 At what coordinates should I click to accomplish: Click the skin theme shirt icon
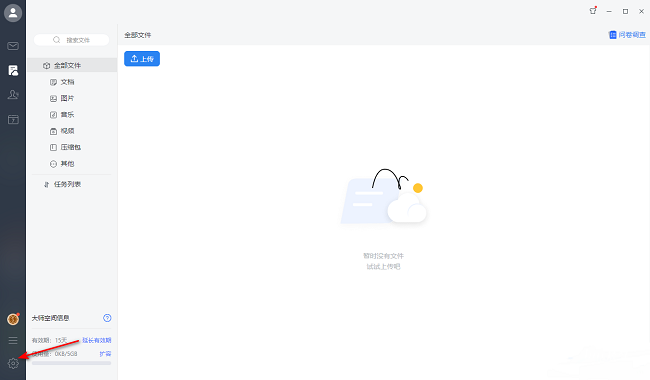pyautogui.click(x=593, y=11)
